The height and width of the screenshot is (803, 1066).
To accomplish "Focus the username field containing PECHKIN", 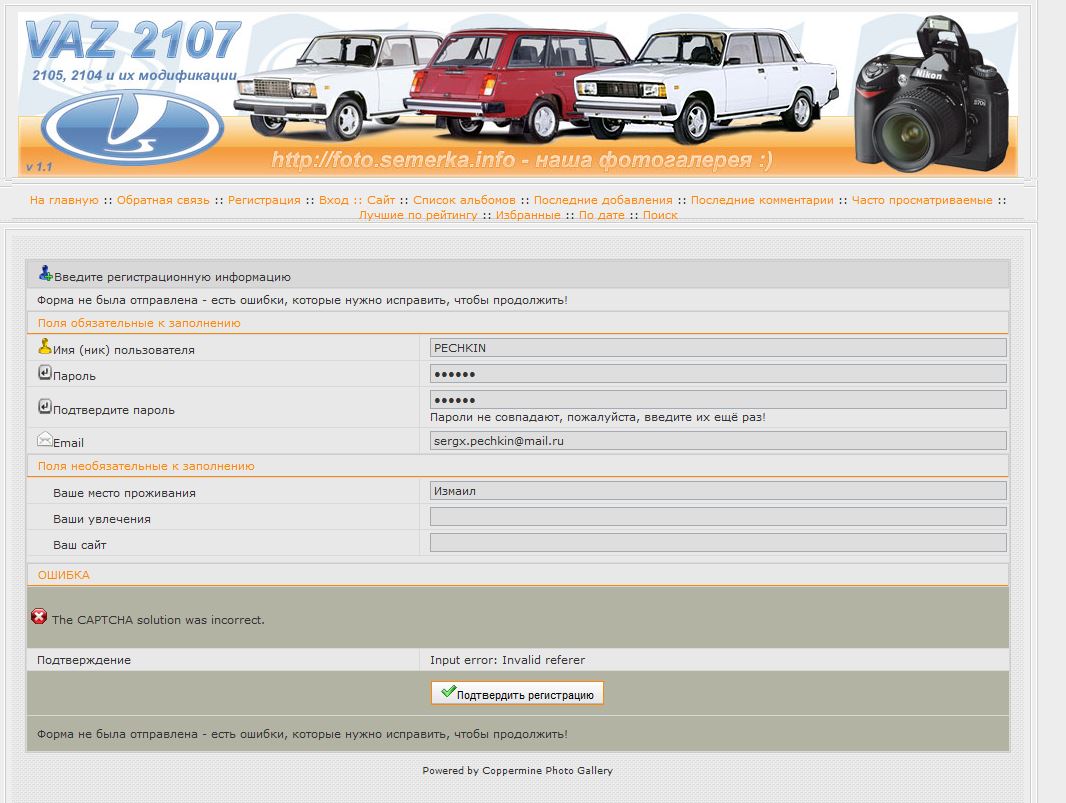I will point(717,348).
